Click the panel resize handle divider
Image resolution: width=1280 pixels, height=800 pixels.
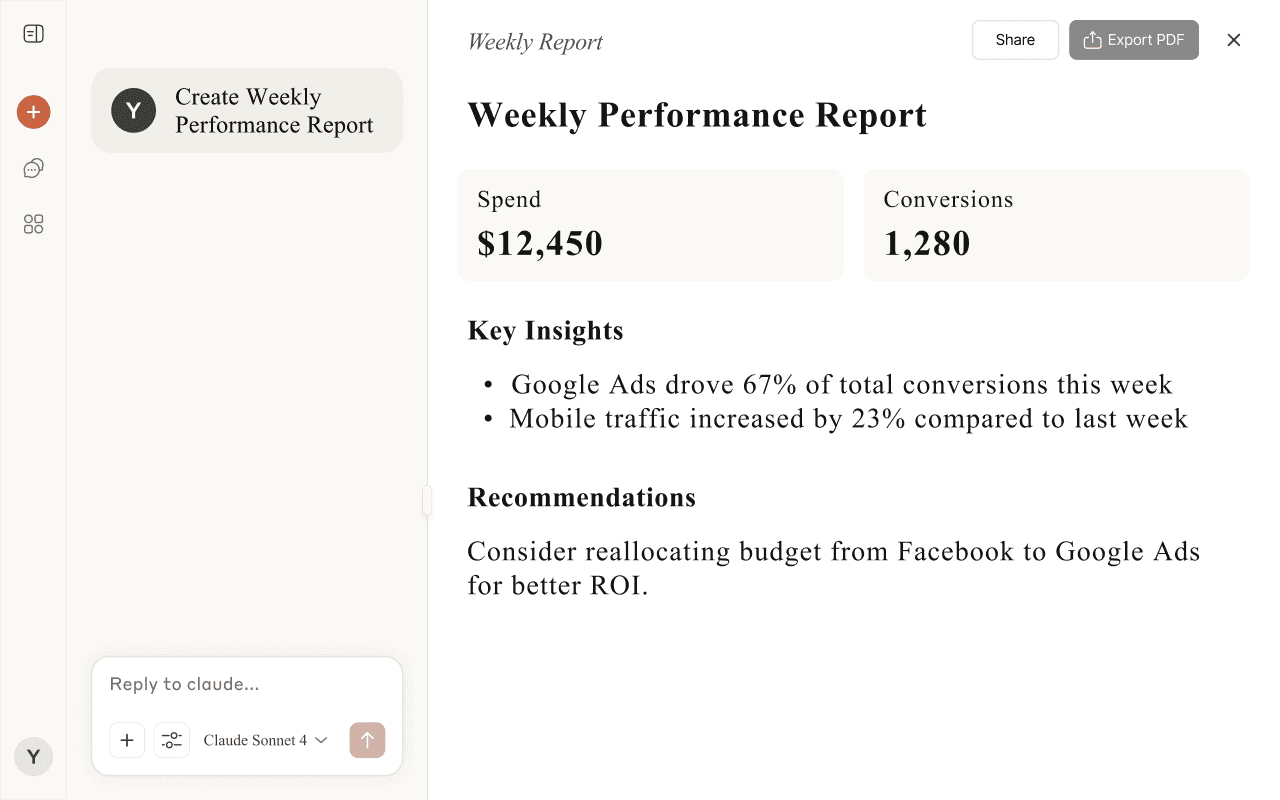point(427,500)
